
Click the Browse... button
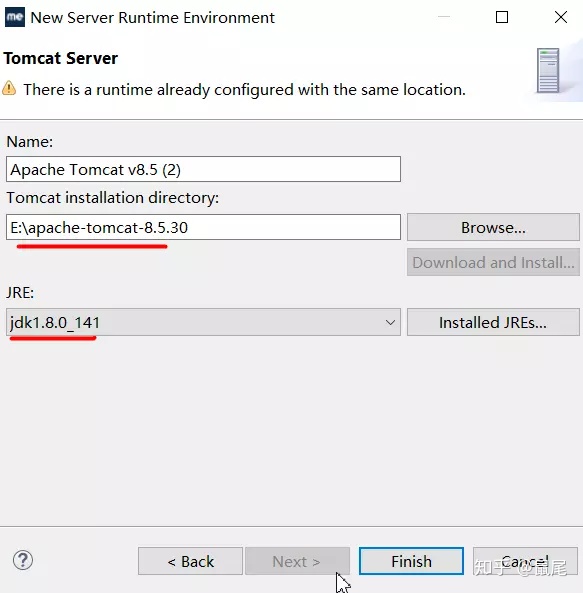click(493, 227)
